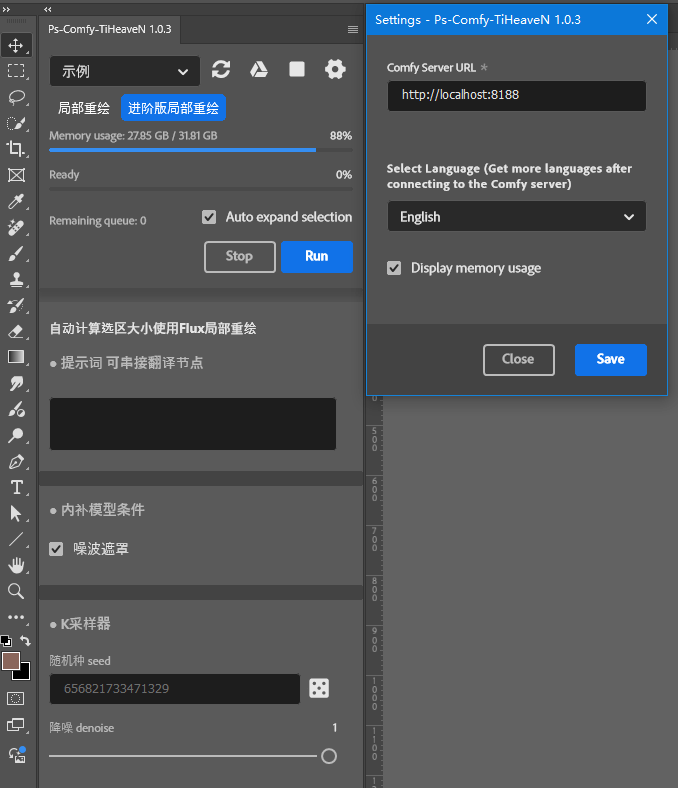The height and width of the screenshot is (788, 678).
Task: Click the 内补模型条件 section heading
Action: point(103,510)
